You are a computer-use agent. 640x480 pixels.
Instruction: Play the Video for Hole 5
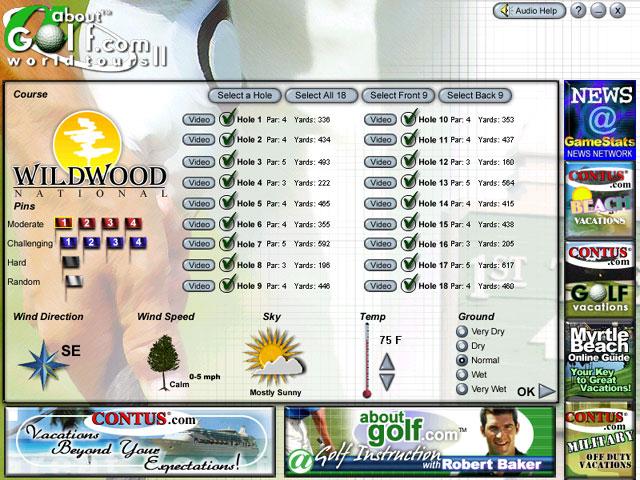(198, 204)
